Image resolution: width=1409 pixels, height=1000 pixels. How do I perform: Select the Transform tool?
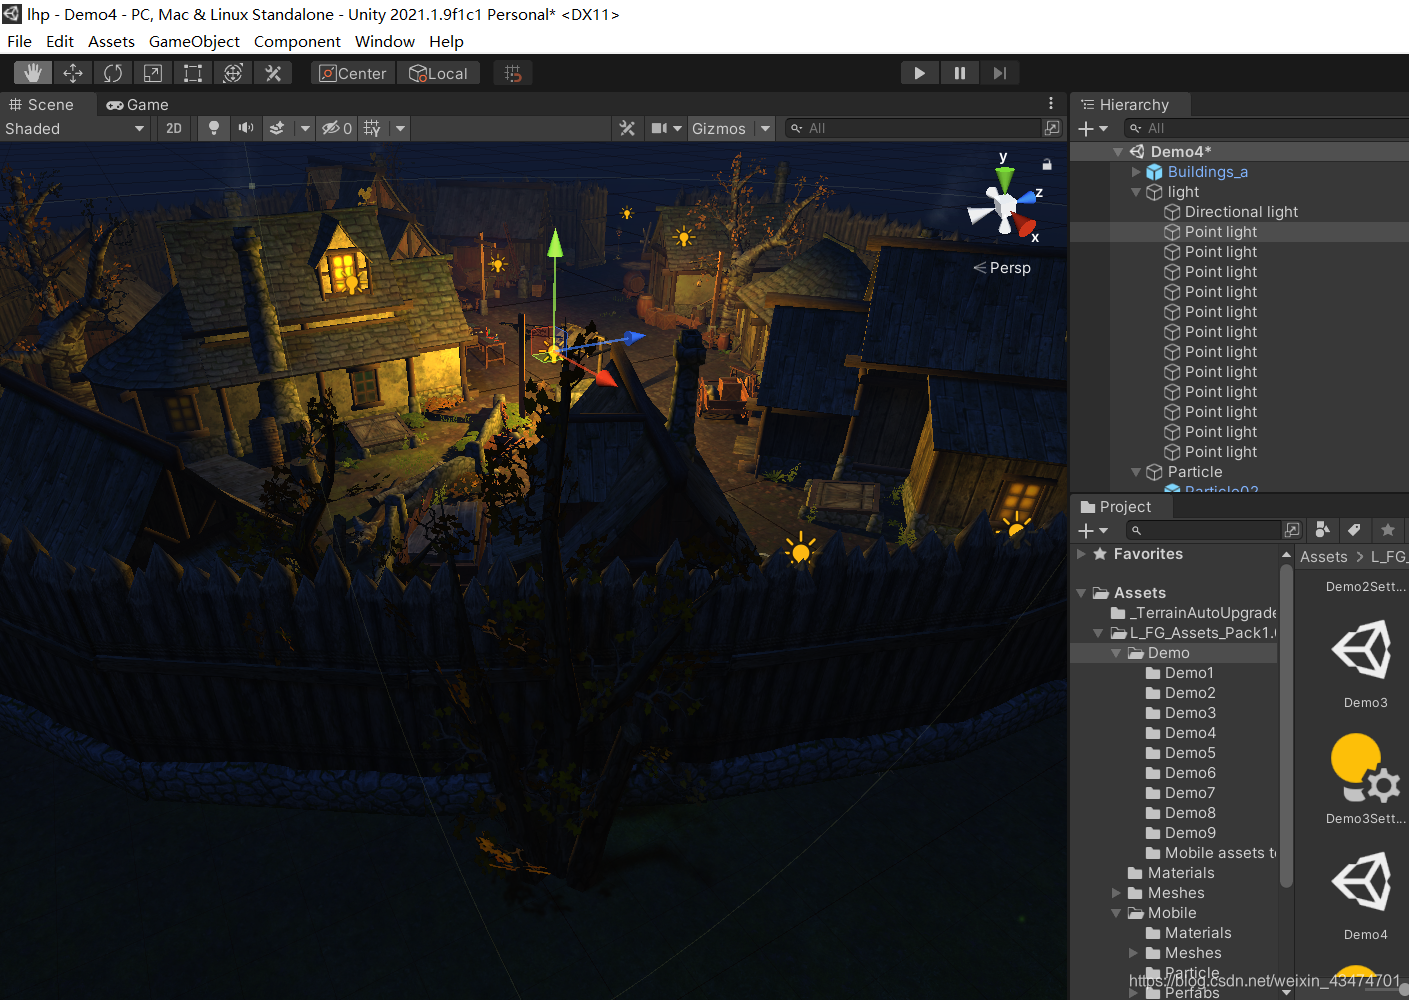pos(233,73)
